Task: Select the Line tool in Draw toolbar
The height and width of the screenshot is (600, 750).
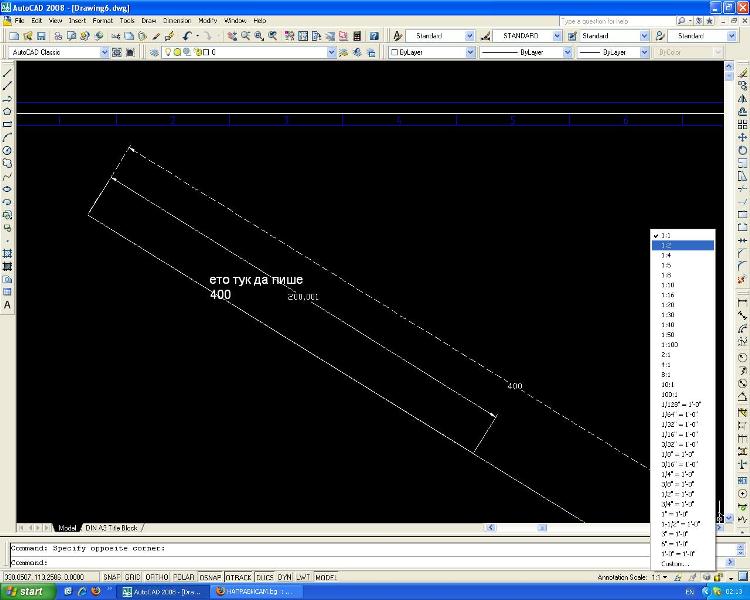Action: coord(8,73)
